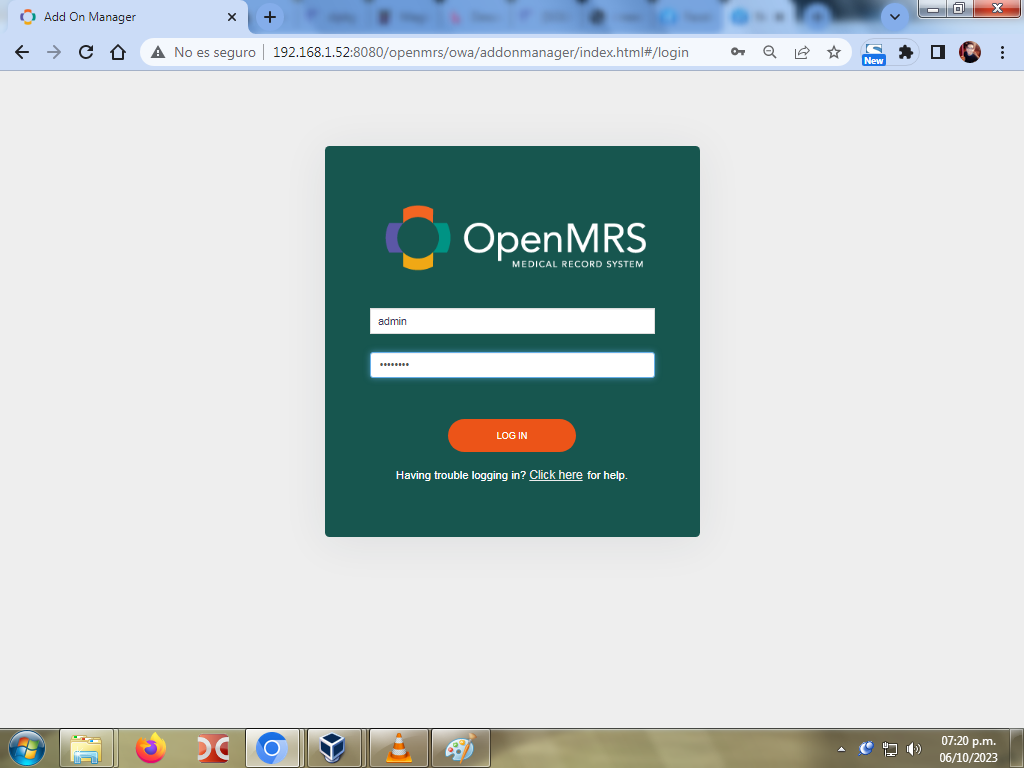Click the LOG IN button

512,436
